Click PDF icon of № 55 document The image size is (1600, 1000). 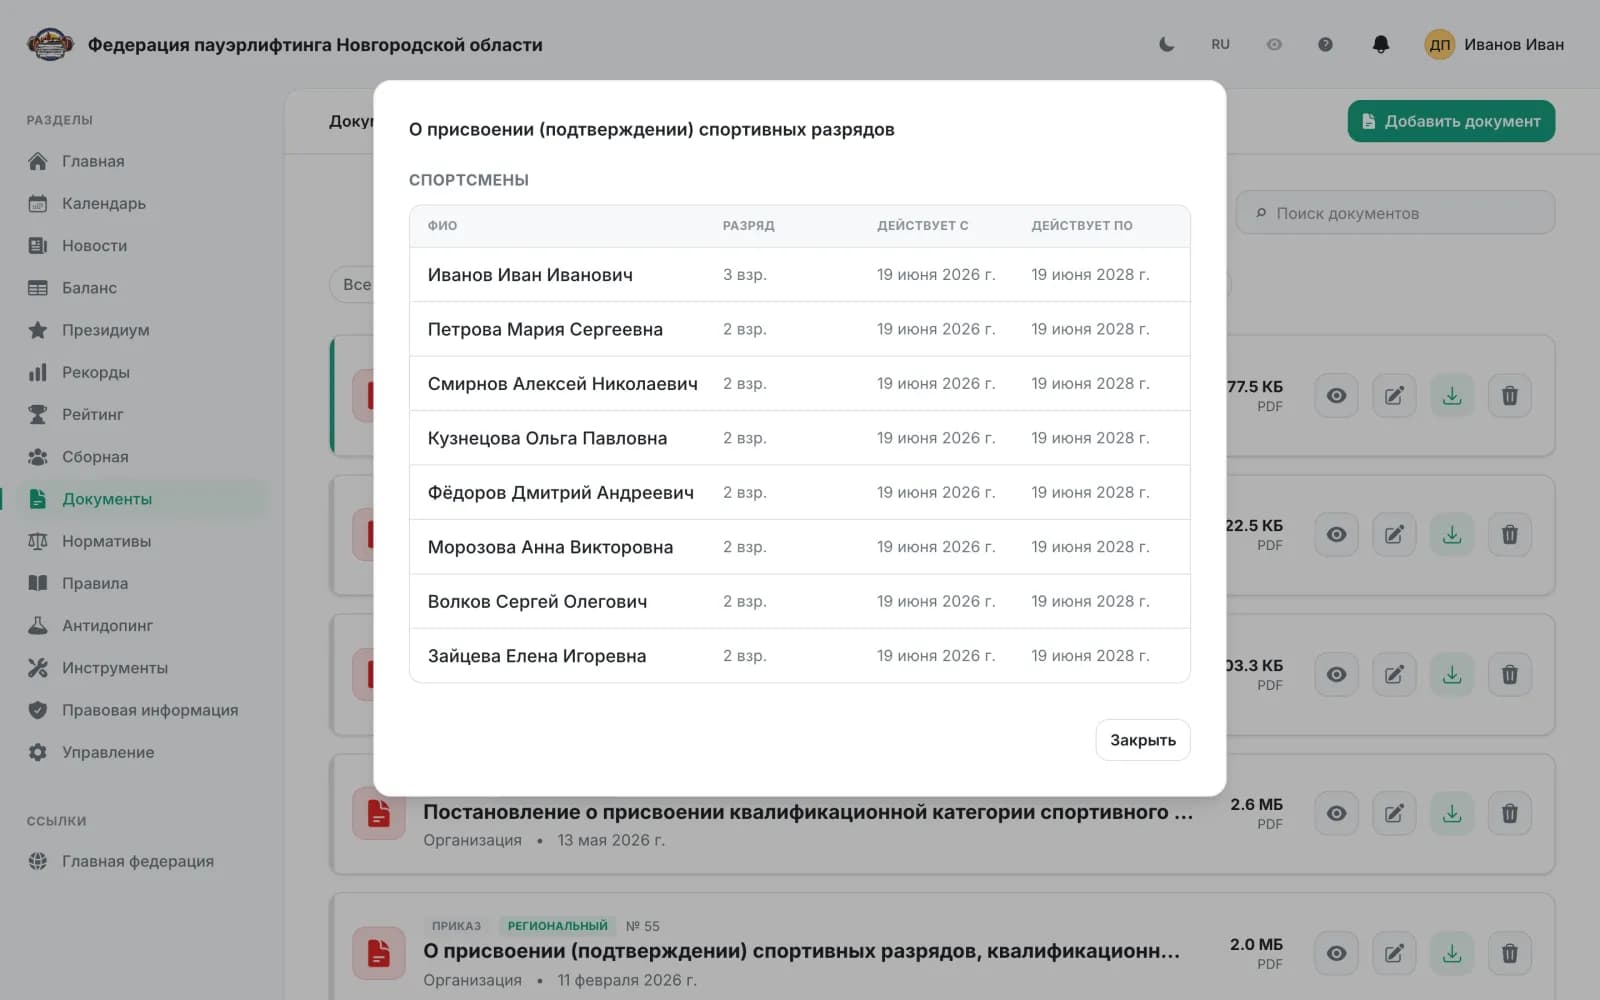click(x=378, y=954)
